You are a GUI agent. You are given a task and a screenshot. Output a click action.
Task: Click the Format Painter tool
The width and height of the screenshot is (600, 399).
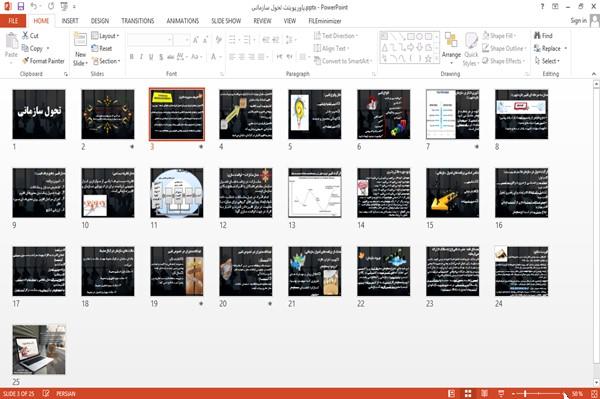click(x=43, y=61)
